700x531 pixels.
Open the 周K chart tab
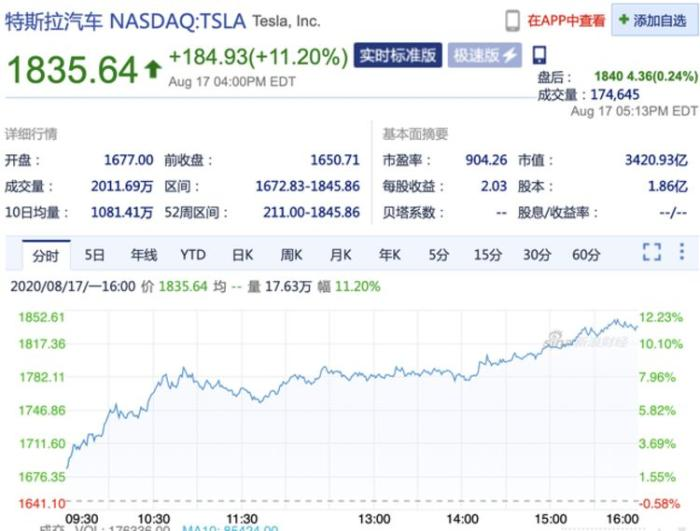click(291, 255)
